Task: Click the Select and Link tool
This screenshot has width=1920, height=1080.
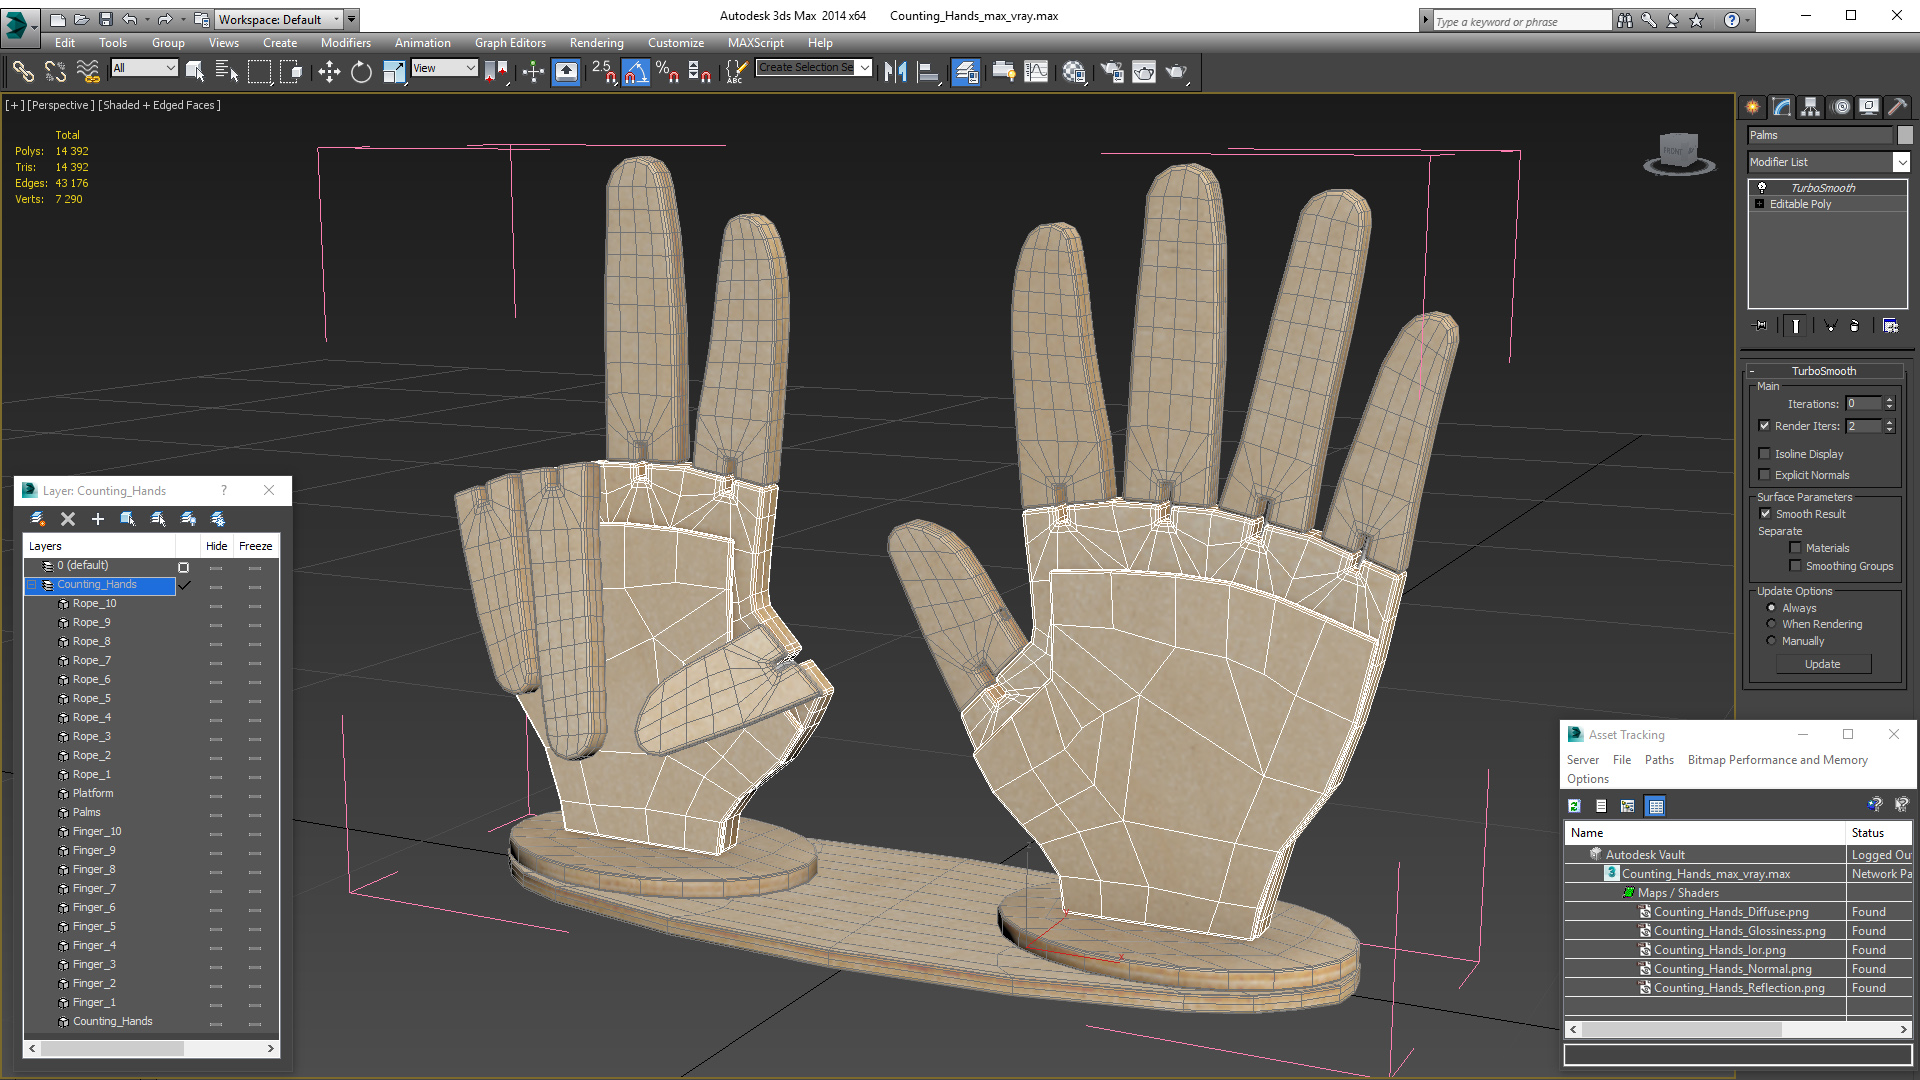Action: [23, 71]
